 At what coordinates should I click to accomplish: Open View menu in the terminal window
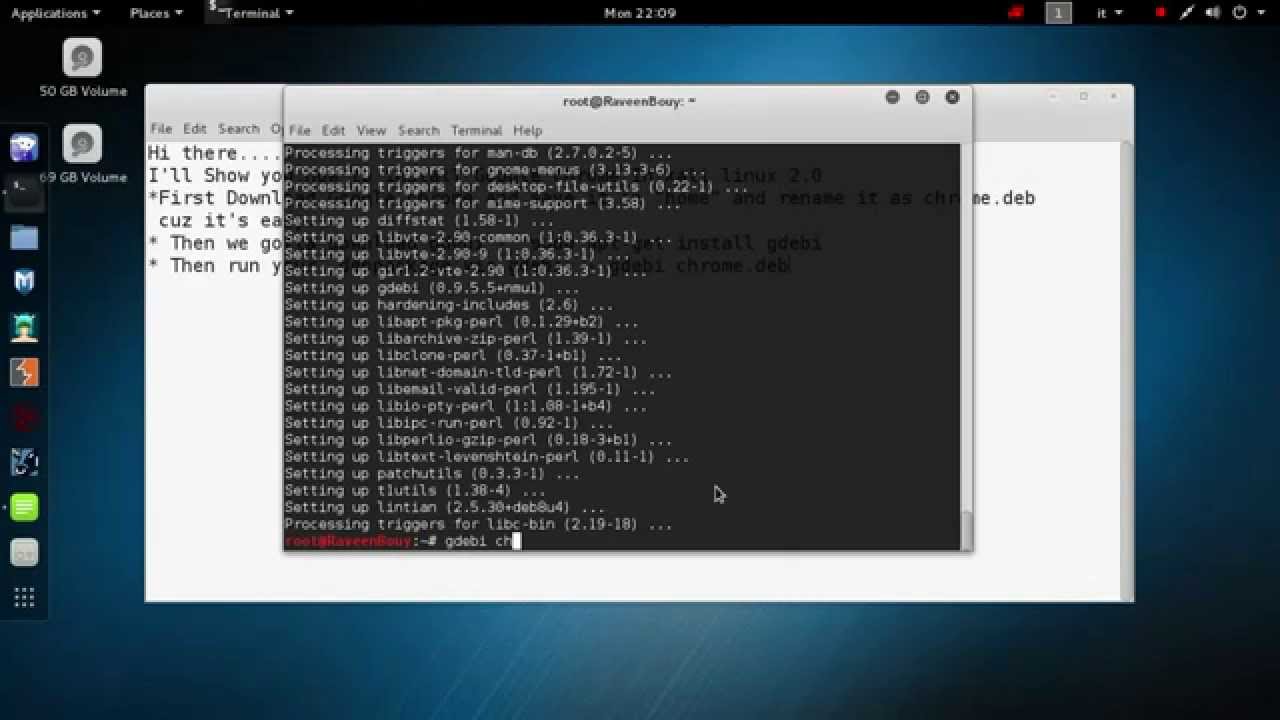point(371,130)
